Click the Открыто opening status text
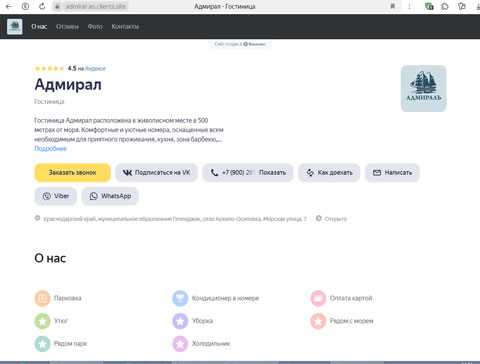480x364 pixels. click(336, 219)
